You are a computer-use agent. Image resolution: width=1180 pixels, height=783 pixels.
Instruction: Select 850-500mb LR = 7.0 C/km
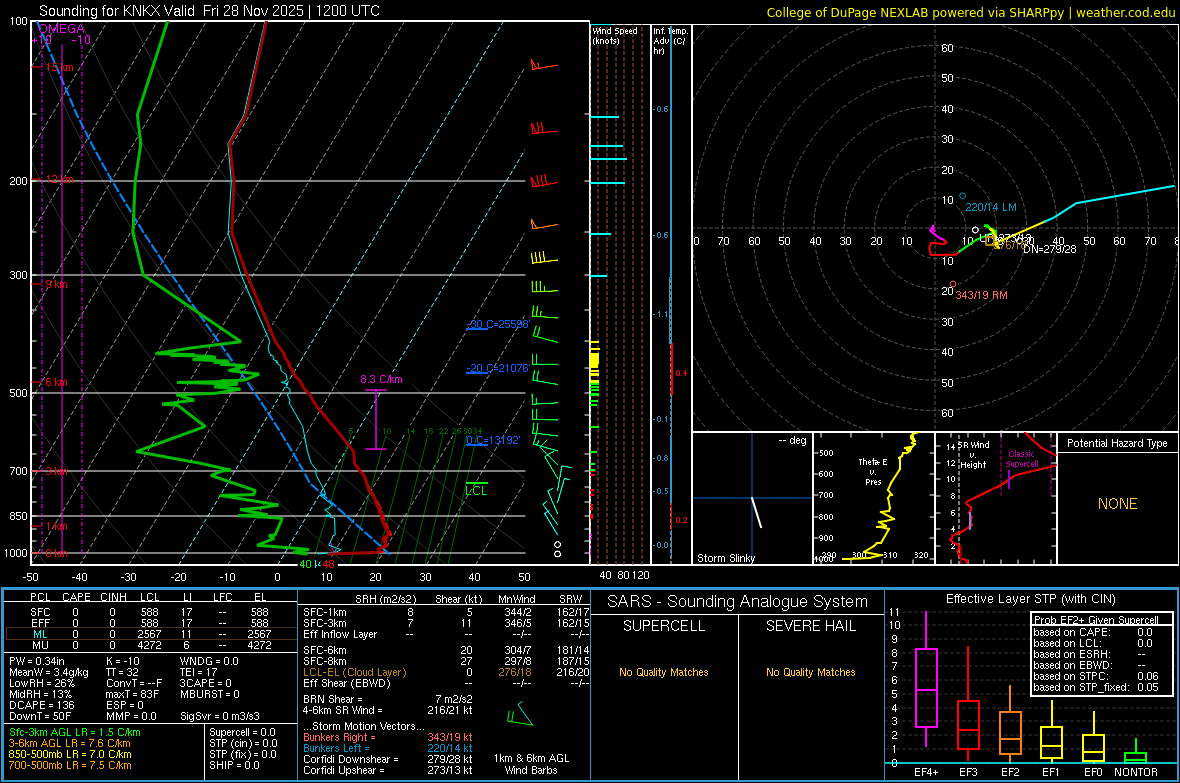[70, 754]
